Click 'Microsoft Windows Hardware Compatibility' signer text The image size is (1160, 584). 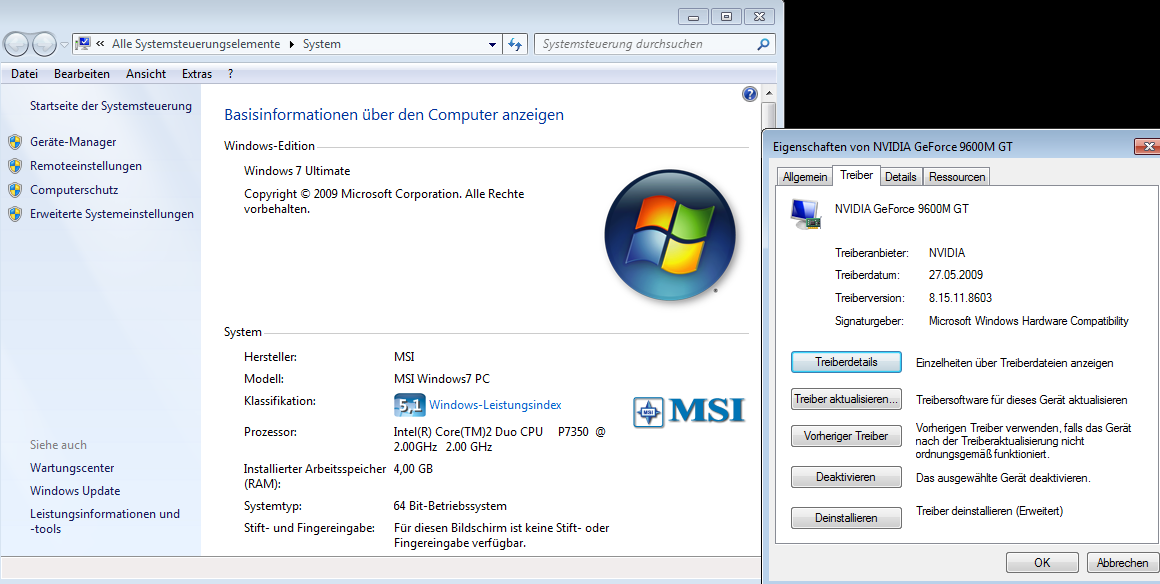(1028, 320)
